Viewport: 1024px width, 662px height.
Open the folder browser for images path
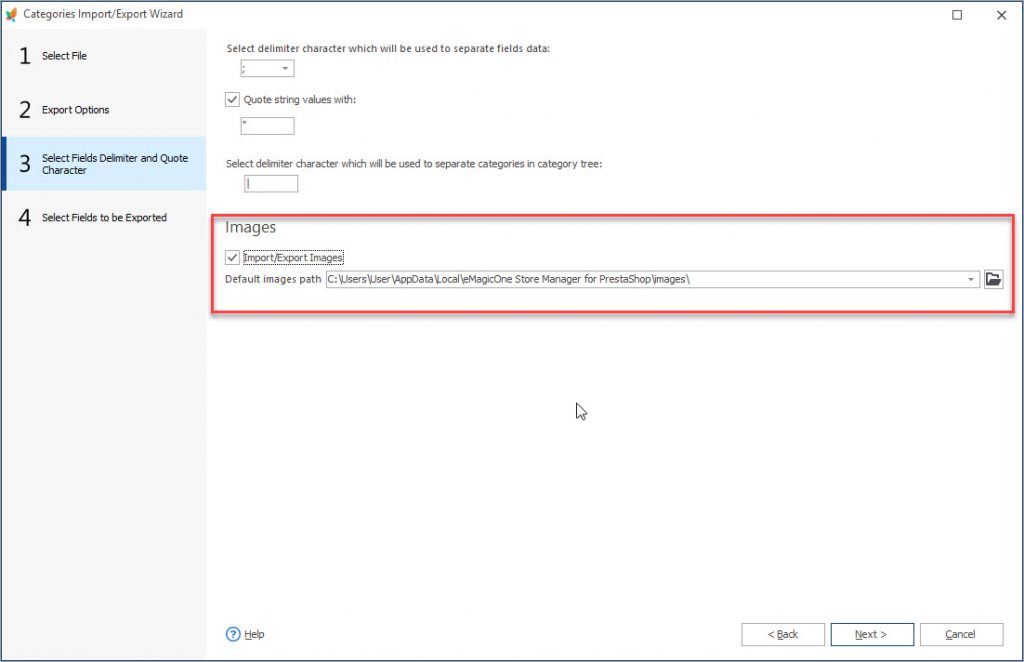click(x=992, y=279)
